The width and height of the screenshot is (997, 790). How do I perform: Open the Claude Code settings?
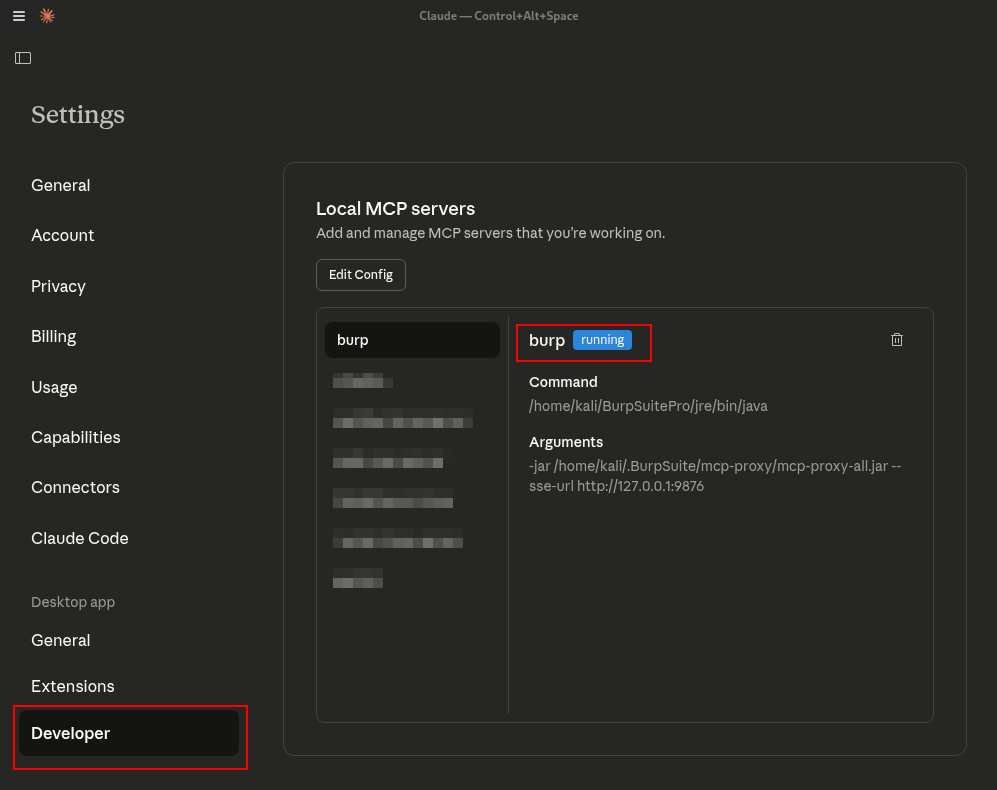[x=80, y=538]
